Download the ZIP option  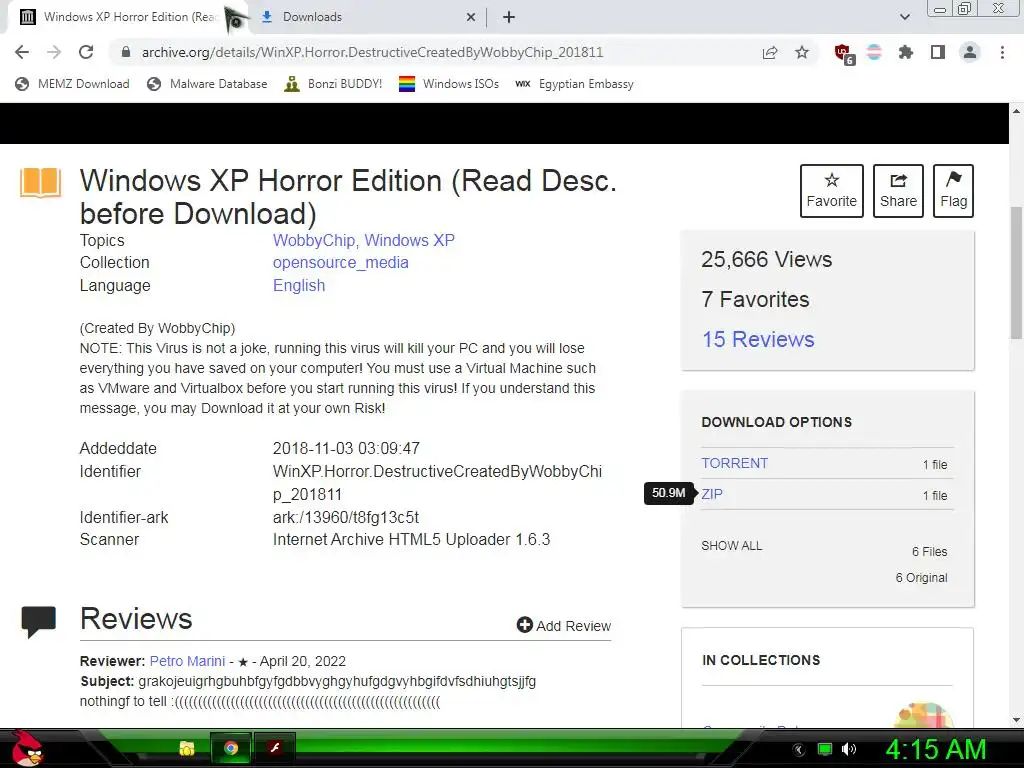(x=712, y=494)
